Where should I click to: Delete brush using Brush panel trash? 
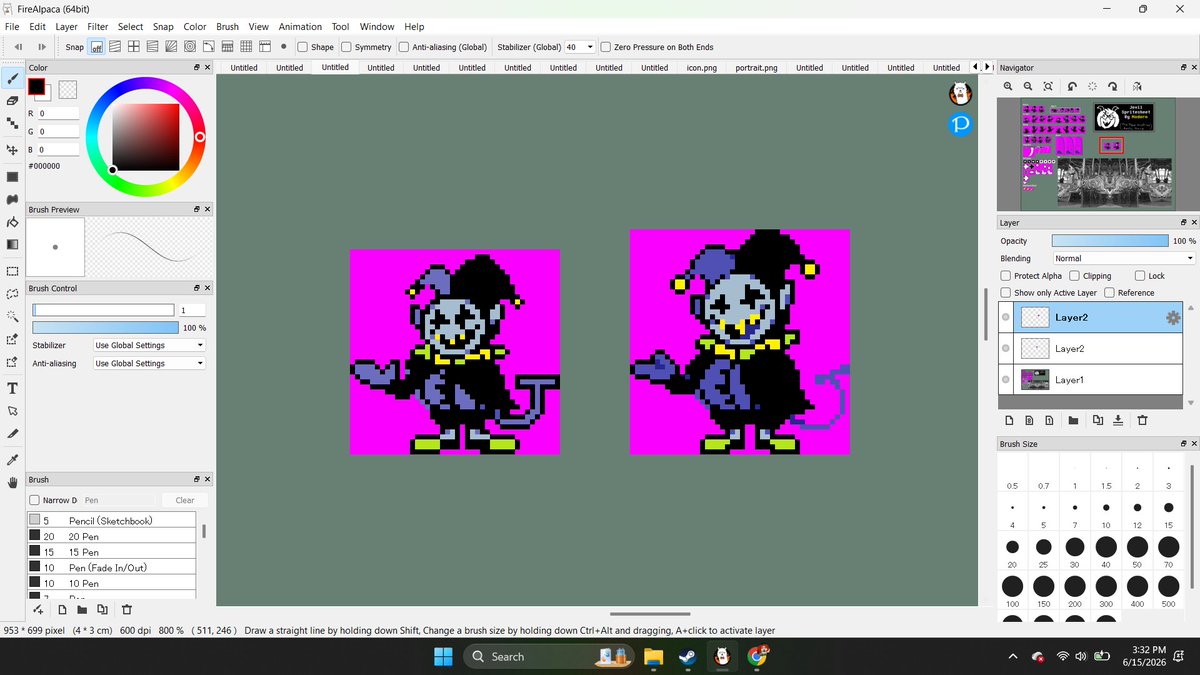click(127, 609)
